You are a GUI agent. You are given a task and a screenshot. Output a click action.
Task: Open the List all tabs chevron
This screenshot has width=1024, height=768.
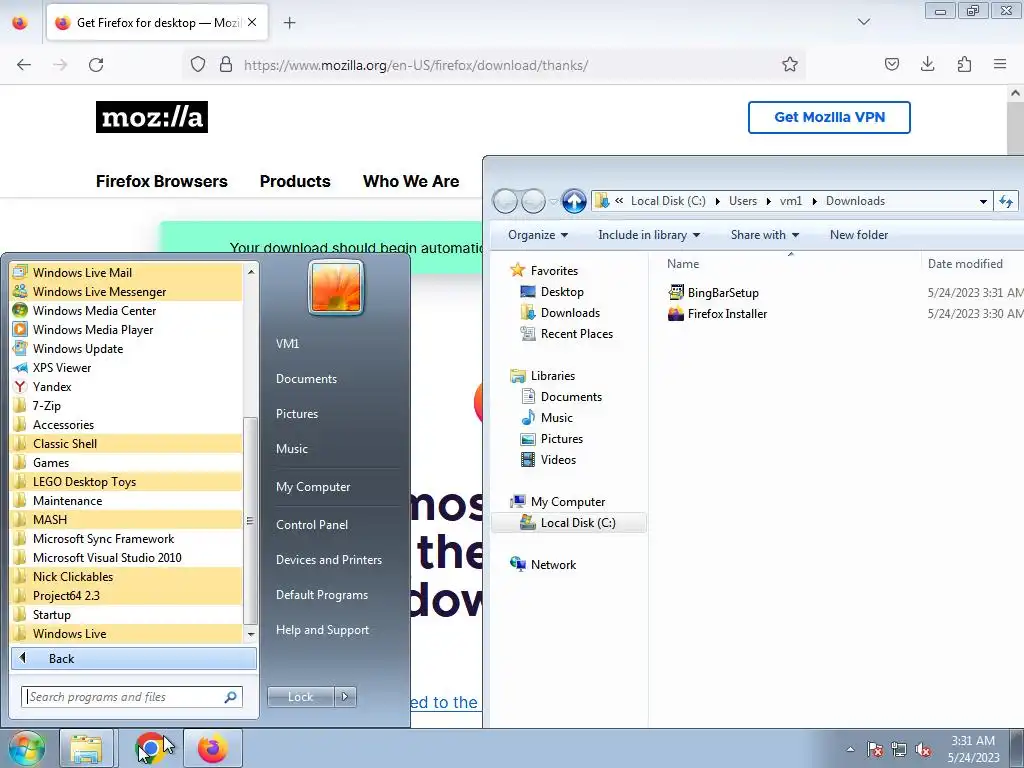(x=864, y=22)
